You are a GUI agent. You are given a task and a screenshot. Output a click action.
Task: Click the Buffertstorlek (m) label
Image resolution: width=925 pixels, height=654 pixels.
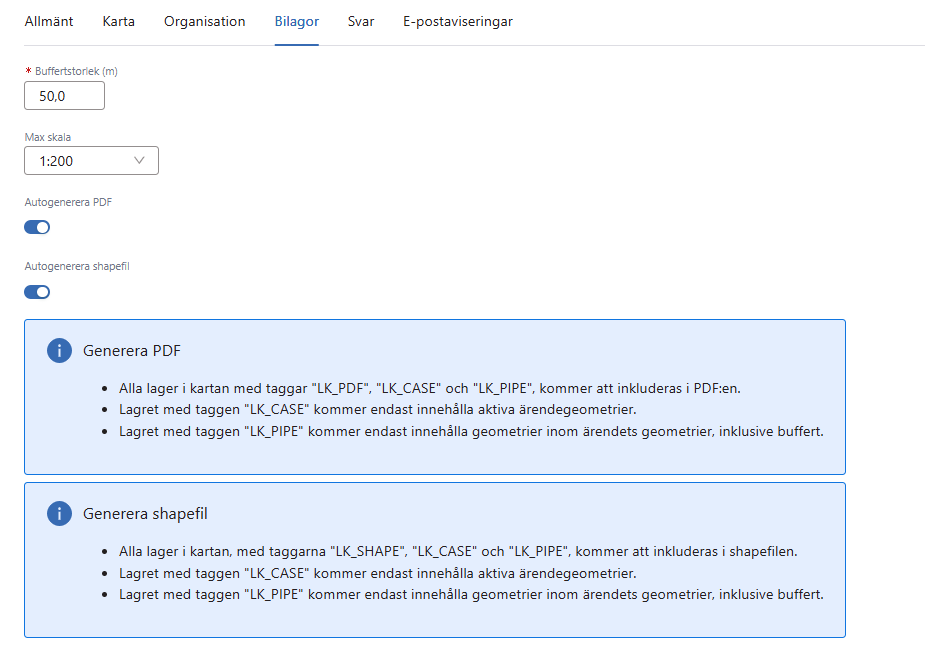coord(76,72)
